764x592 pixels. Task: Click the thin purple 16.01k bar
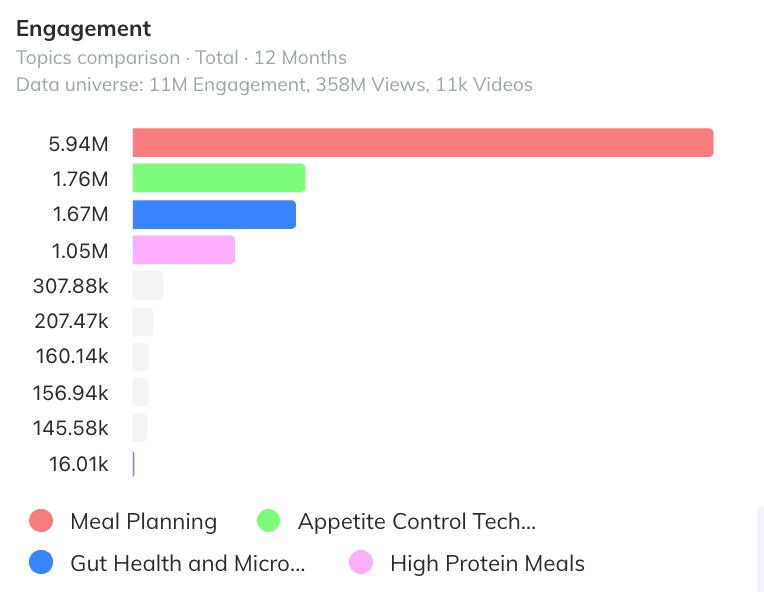coord(134,464)
